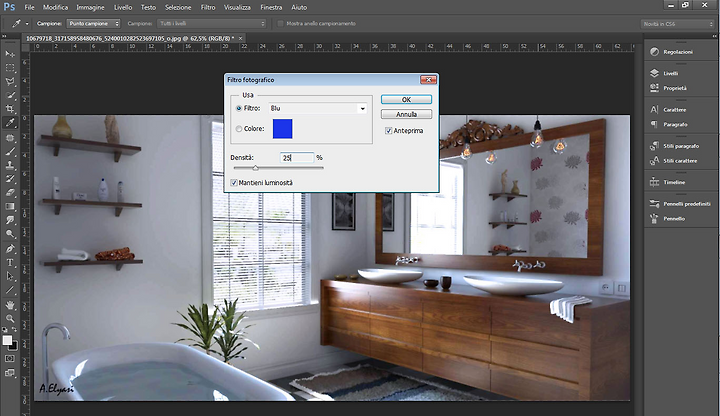Open the Immagine menu
The image size is (720, 416).
pyautogui.click(x=90, y=7)
